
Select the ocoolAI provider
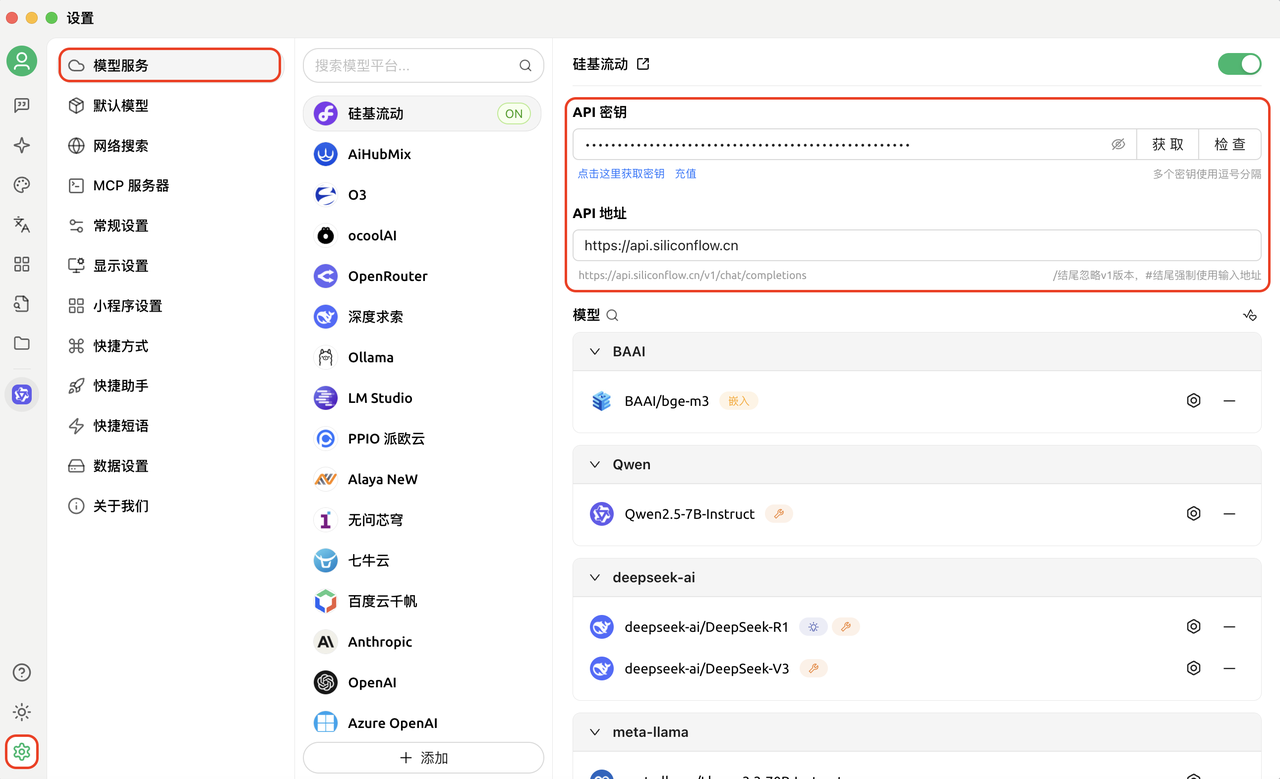click(422, 236)
